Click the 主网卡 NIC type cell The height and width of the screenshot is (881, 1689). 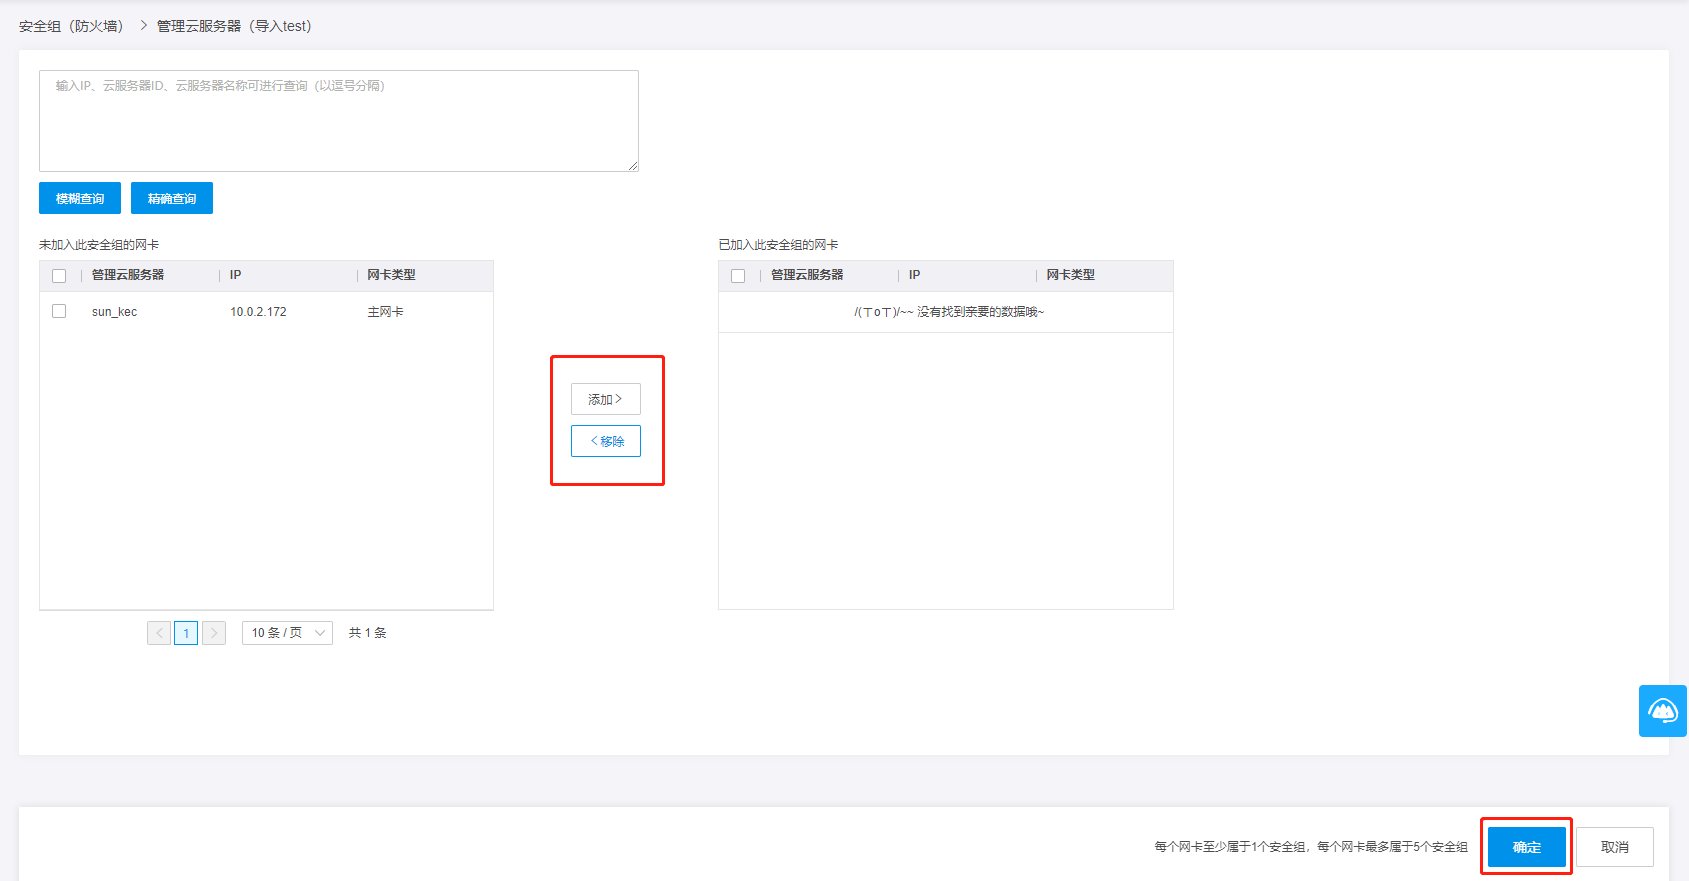pos(385,312)
